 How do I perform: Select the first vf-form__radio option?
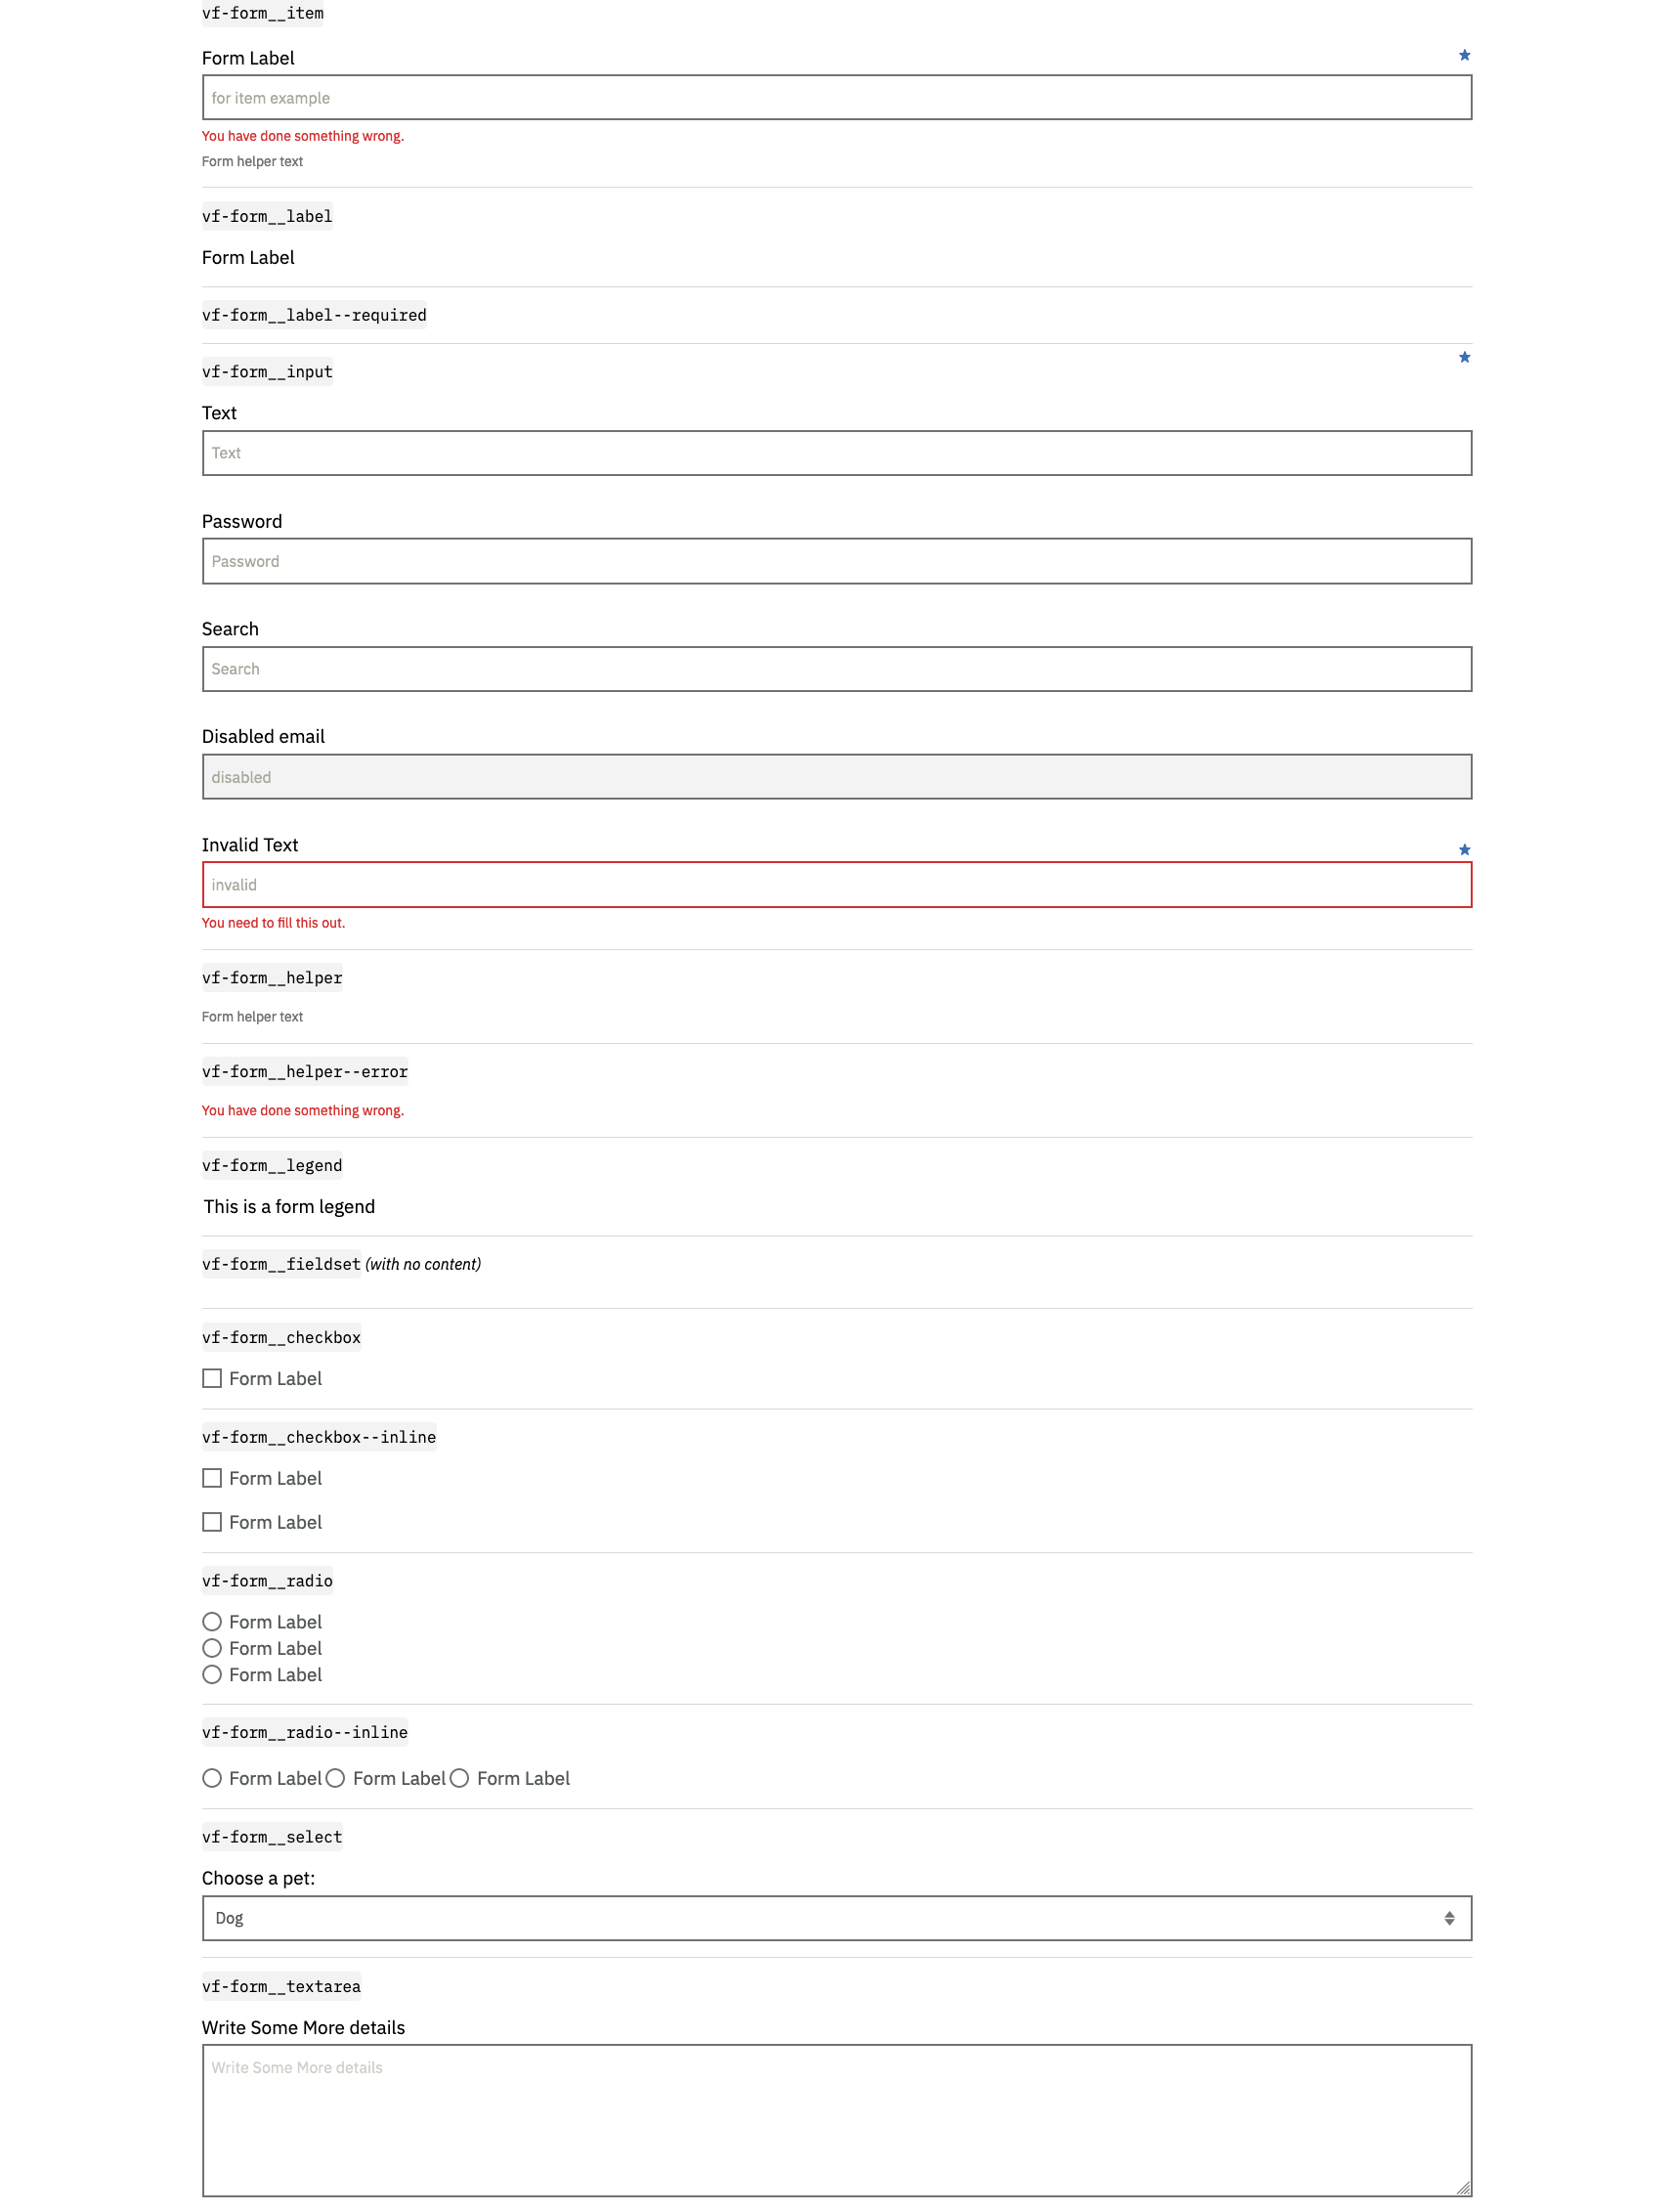(211, 1621)
